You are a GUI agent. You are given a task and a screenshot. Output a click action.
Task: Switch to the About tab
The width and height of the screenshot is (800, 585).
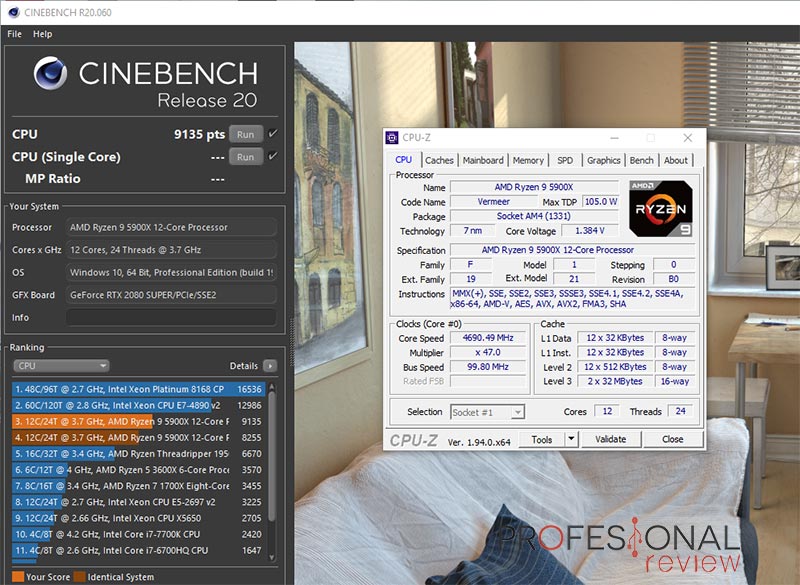click(x=676, y=160)
